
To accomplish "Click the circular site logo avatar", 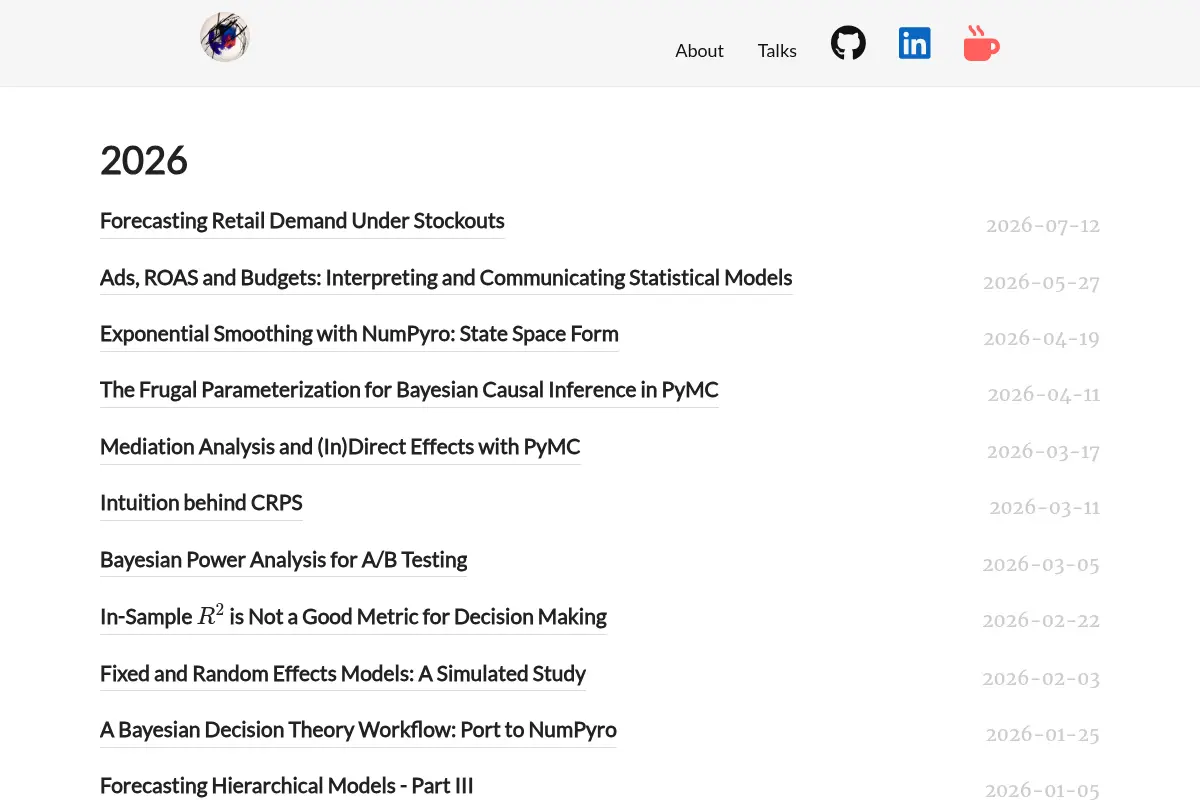I will click(x=225, y=38).
